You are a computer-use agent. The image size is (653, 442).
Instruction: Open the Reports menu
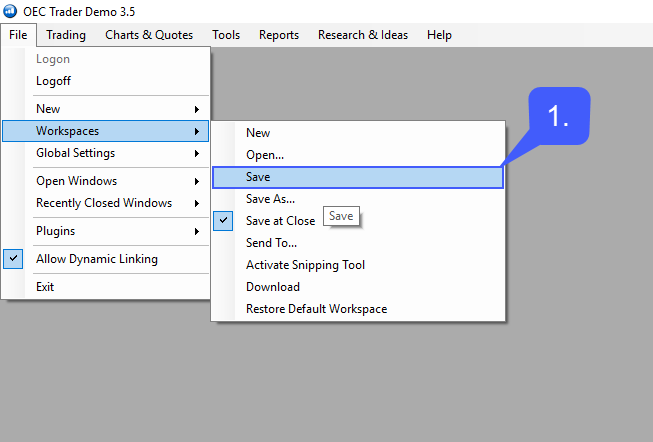279,35
